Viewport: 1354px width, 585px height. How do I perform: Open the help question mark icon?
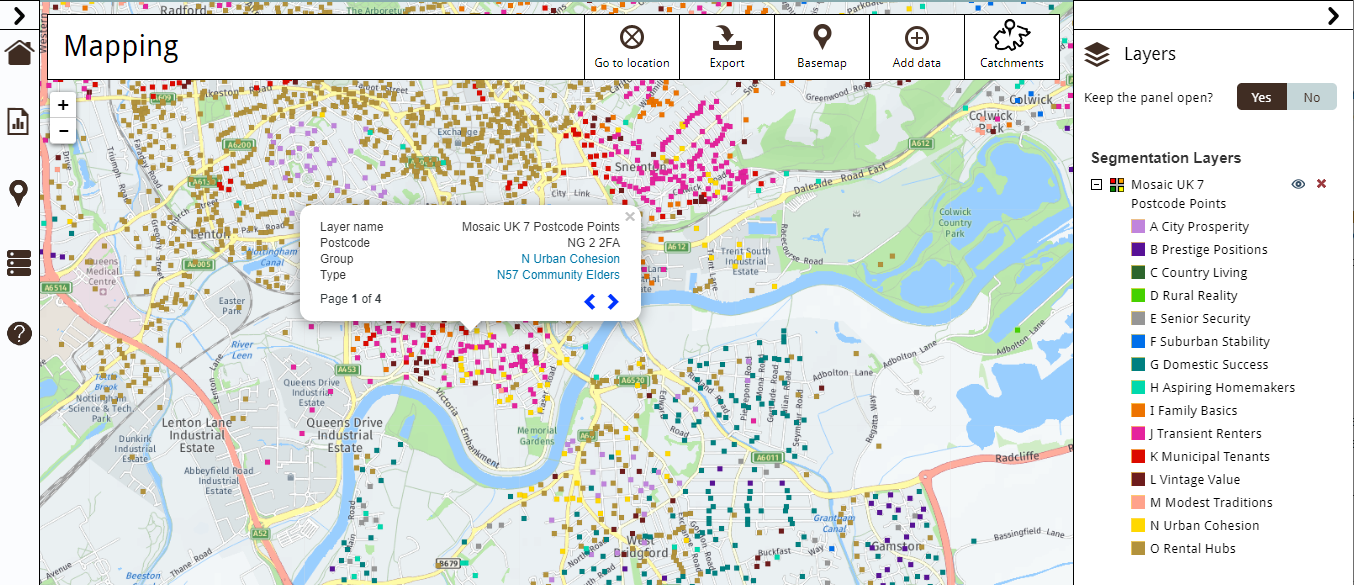19,334
